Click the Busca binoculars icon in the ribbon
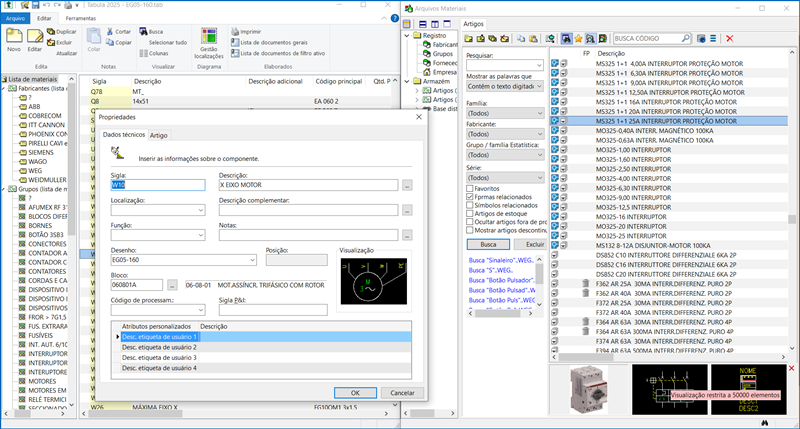Viewport: 800px width, 429px height. pos(143,32)
